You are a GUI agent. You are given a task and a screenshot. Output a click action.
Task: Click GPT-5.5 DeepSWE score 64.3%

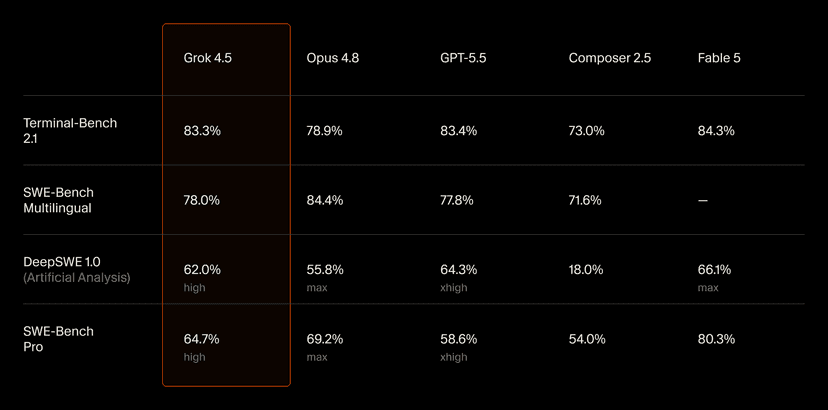point(459,270)
